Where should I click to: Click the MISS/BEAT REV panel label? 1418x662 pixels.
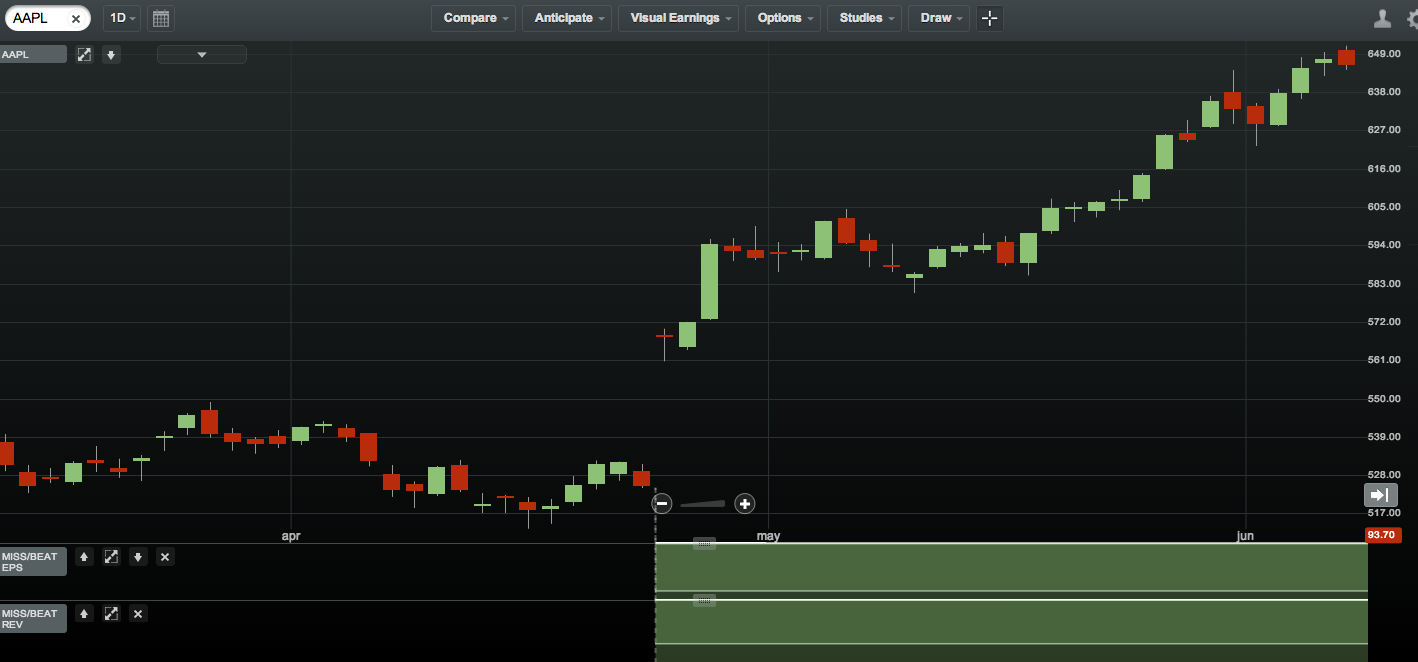tap(33, 619)
